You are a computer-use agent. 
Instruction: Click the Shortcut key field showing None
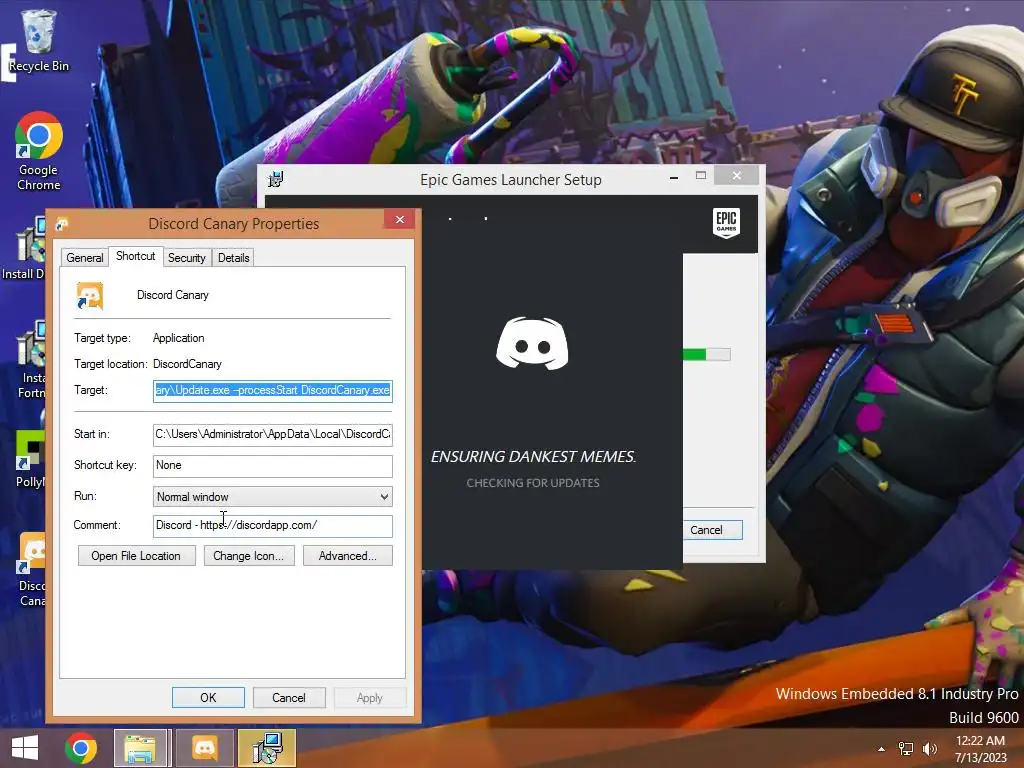coord(273,466)
